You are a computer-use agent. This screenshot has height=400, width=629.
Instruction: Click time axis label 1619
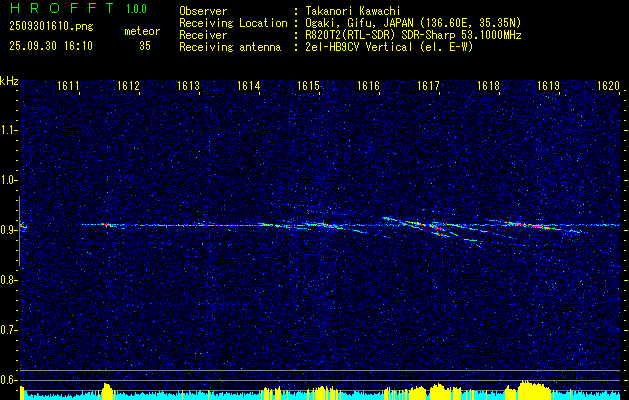(x=549, y=86)
